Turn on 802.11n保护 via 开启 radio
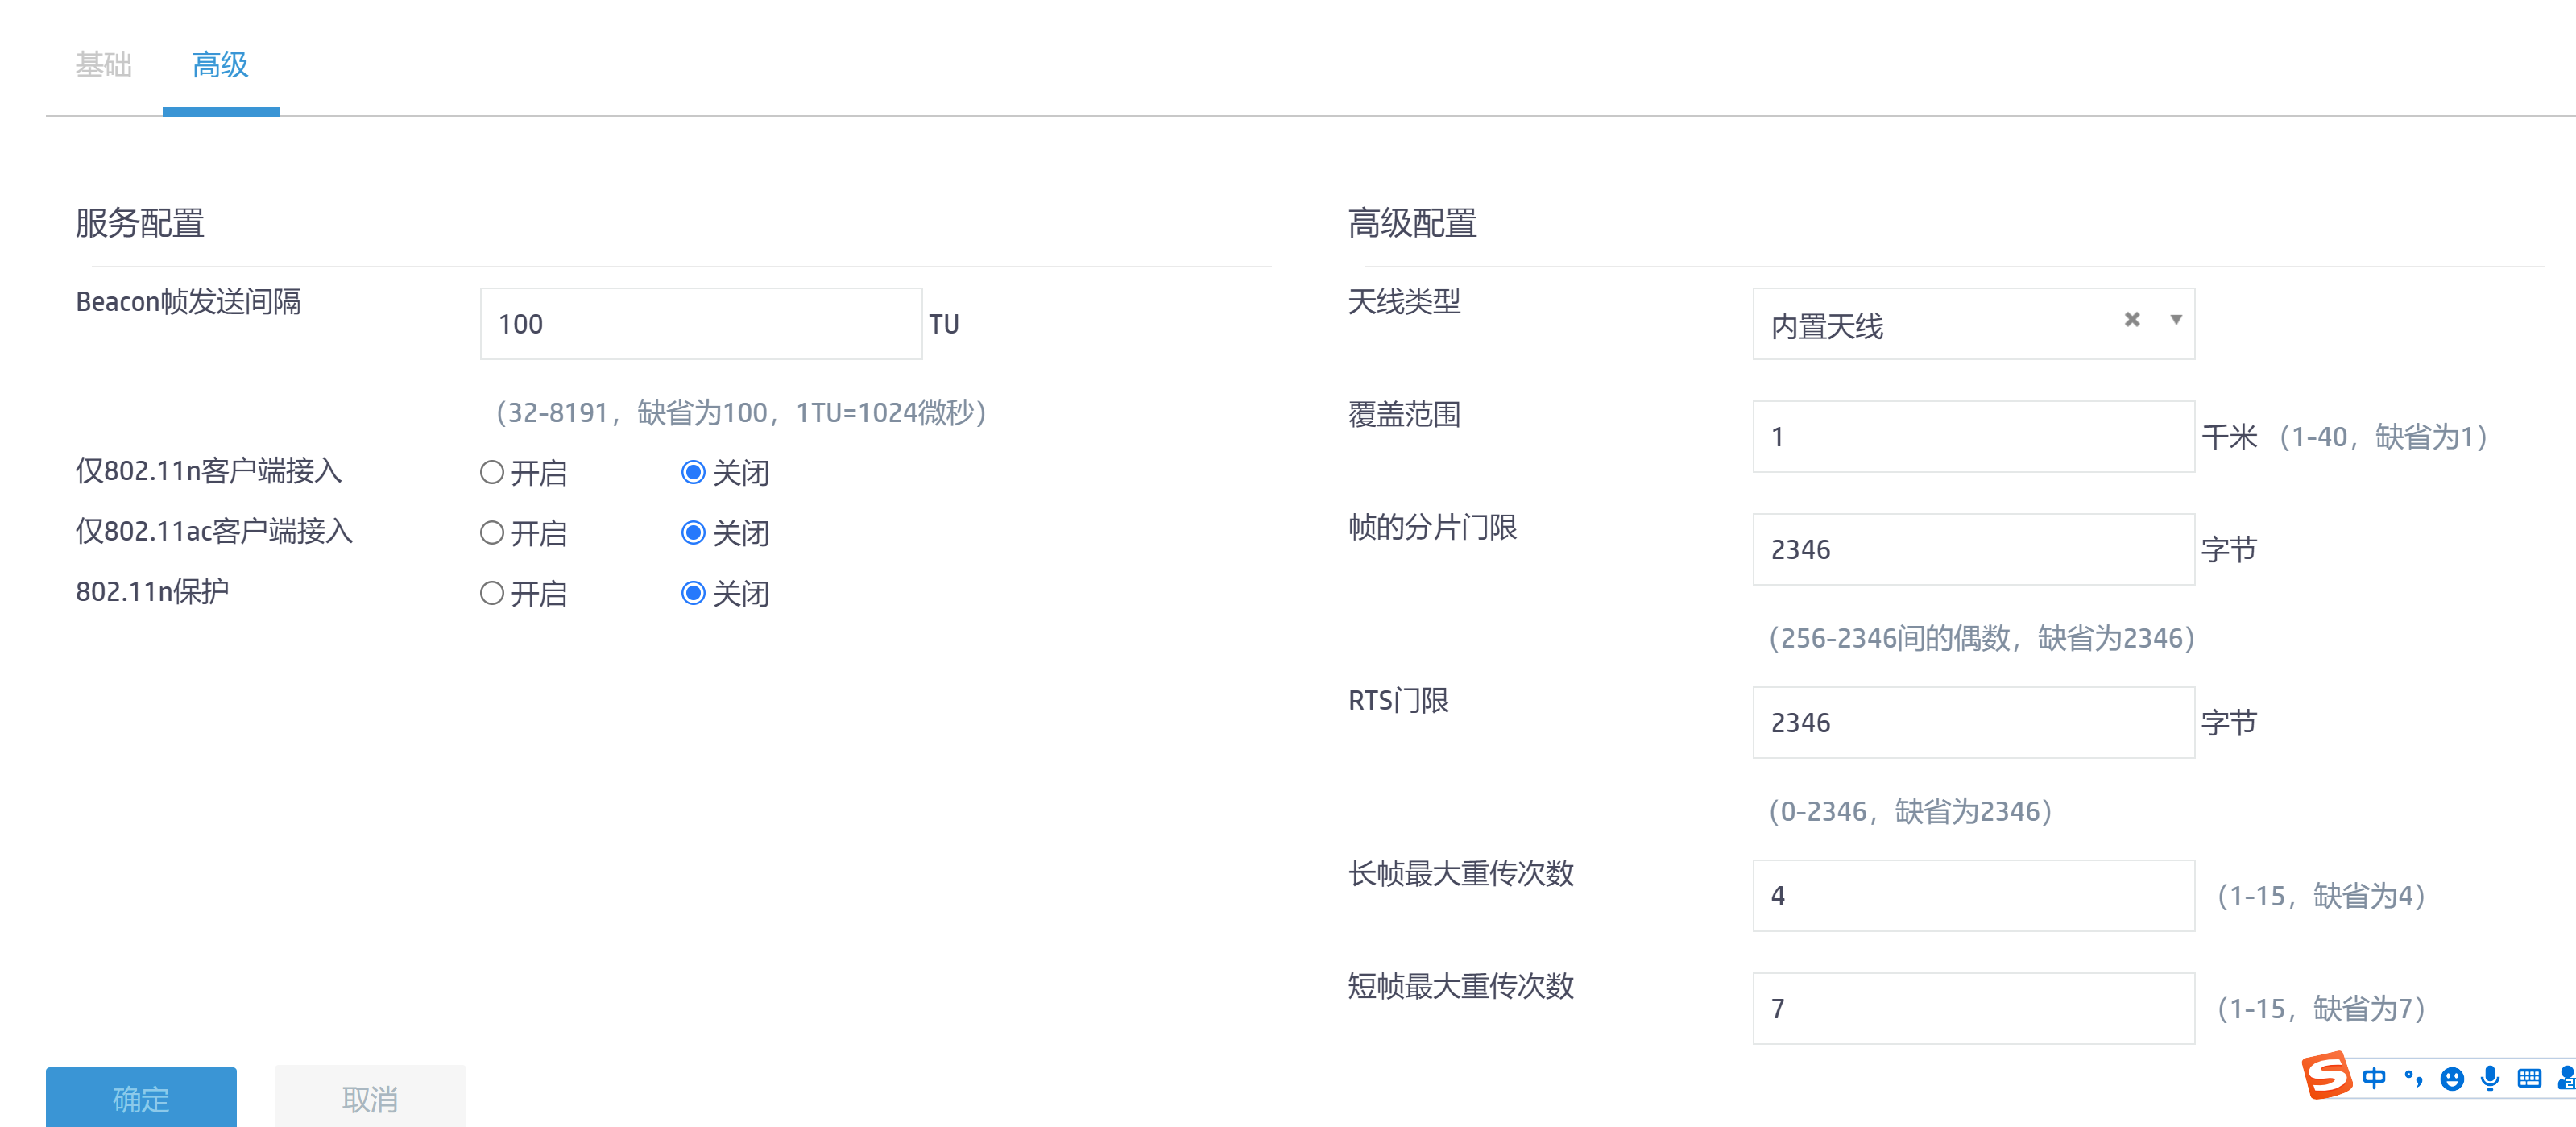This screenshot has height=1127, width=2576. (x=491, y=594)
